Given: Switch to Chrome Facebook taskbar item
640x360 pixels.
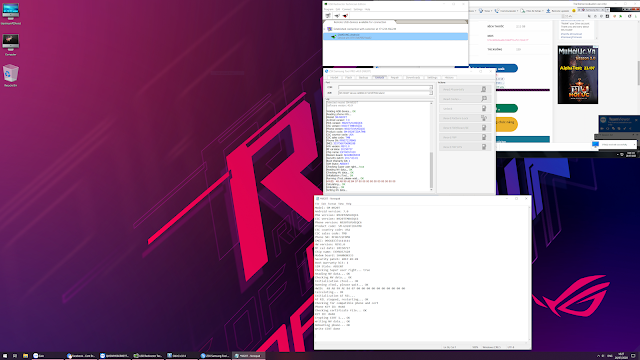Looking at the screenshot, I should pos(81,356).
